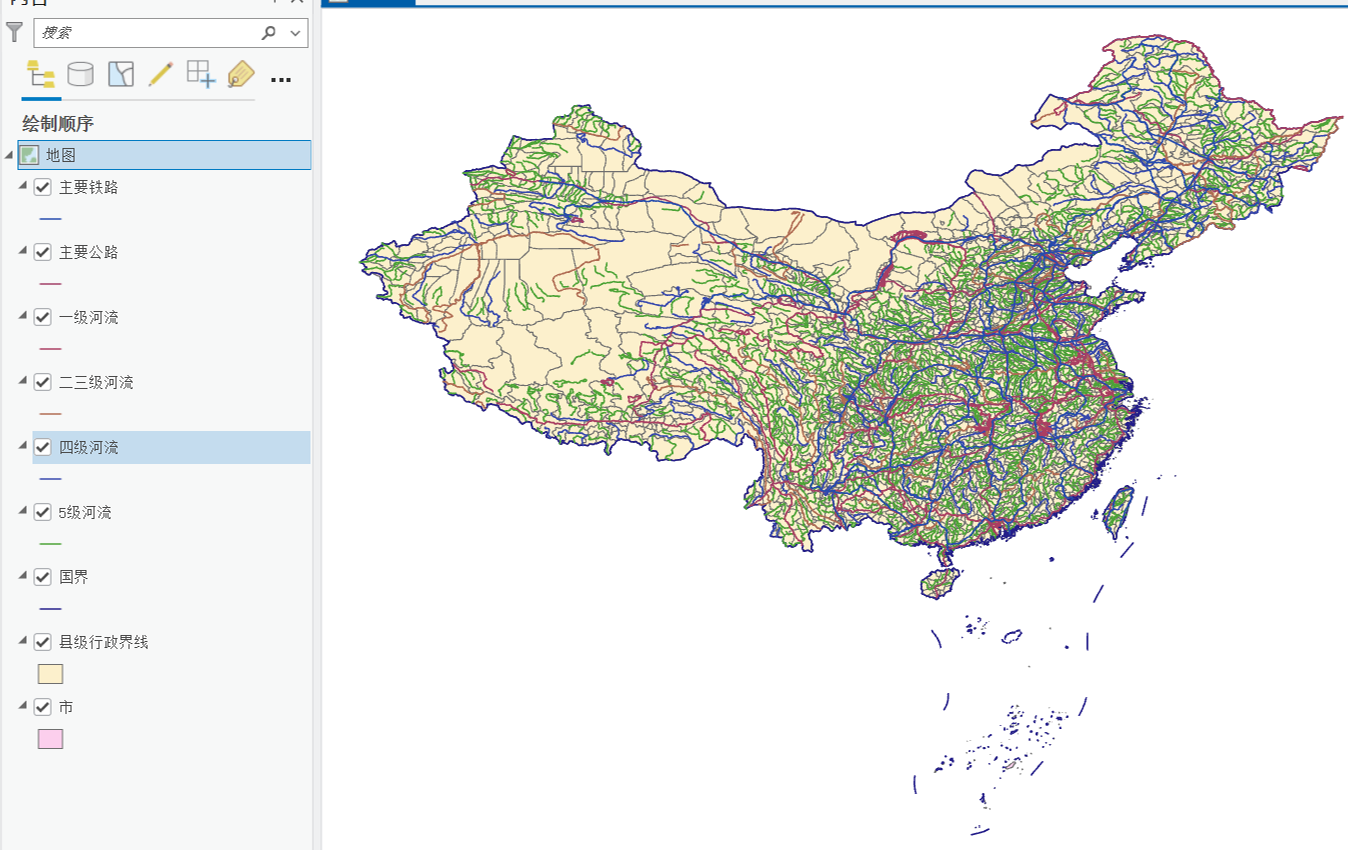Screen dimensions: 1349x850
Task: Click the magnifier search icon
Action: click(268, 33)
